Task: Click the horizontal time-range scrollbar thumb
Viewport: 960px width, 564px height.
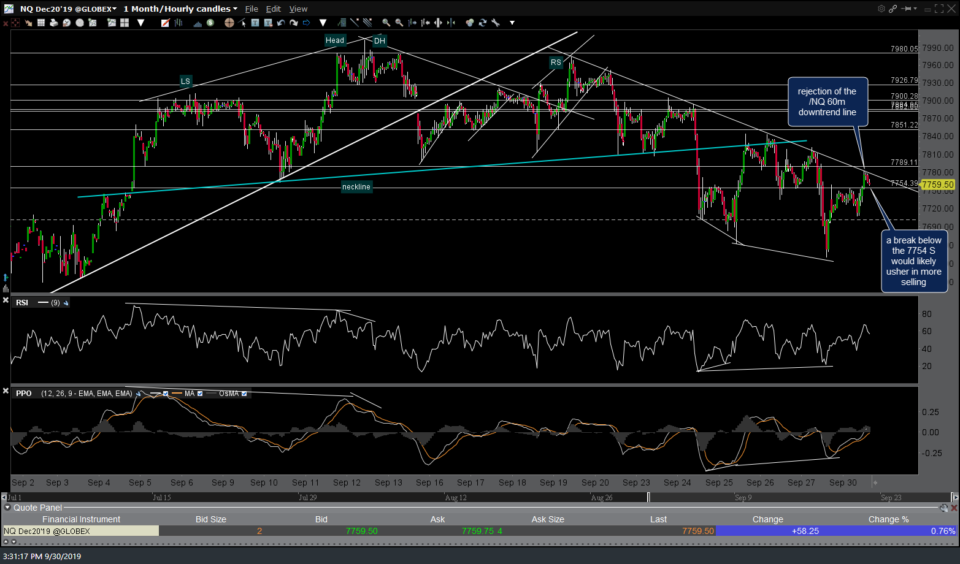Action: point(801,497)
